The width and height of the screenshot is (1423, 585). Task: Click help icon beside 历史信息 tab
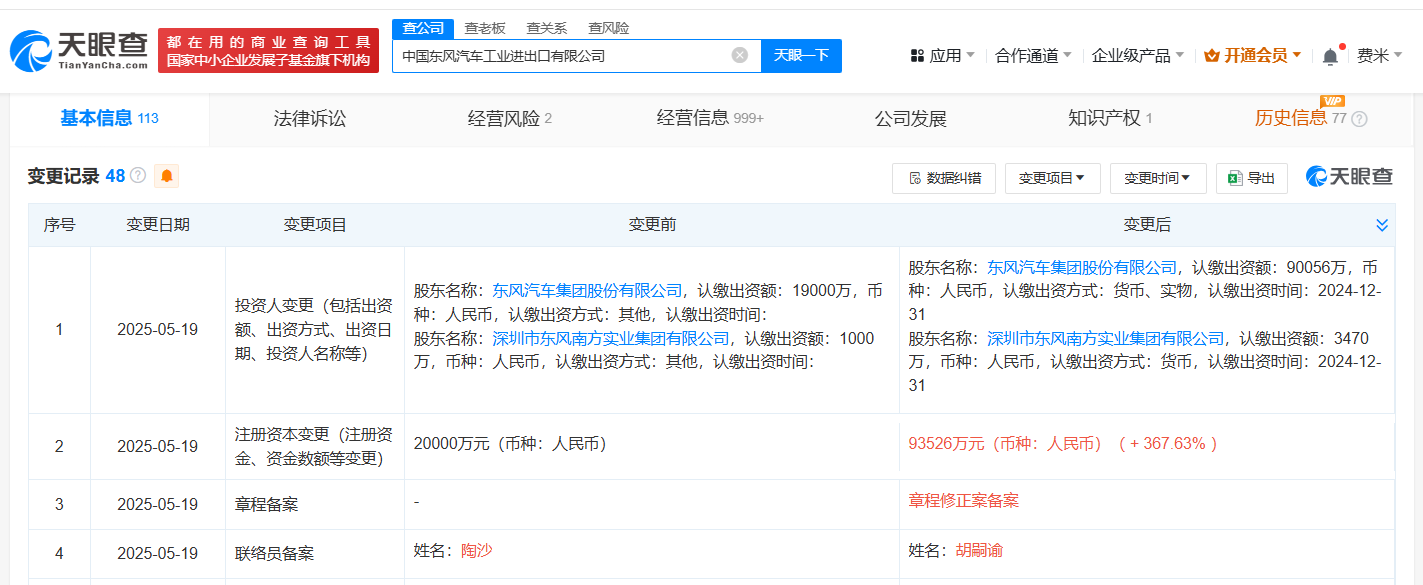tap(1359, 119)
